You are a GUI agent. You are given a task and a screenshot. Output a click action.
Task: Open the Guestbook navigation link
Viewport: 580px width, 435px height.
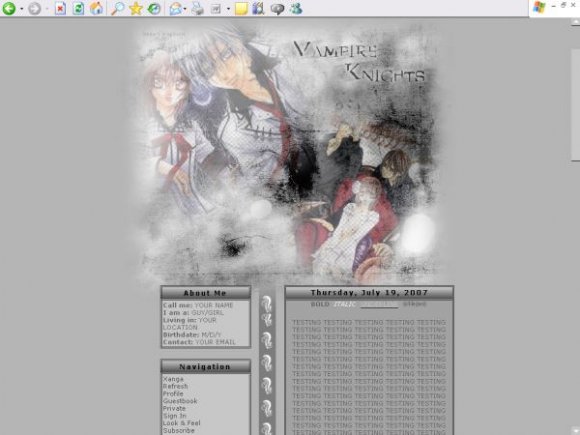coord(180,401)
